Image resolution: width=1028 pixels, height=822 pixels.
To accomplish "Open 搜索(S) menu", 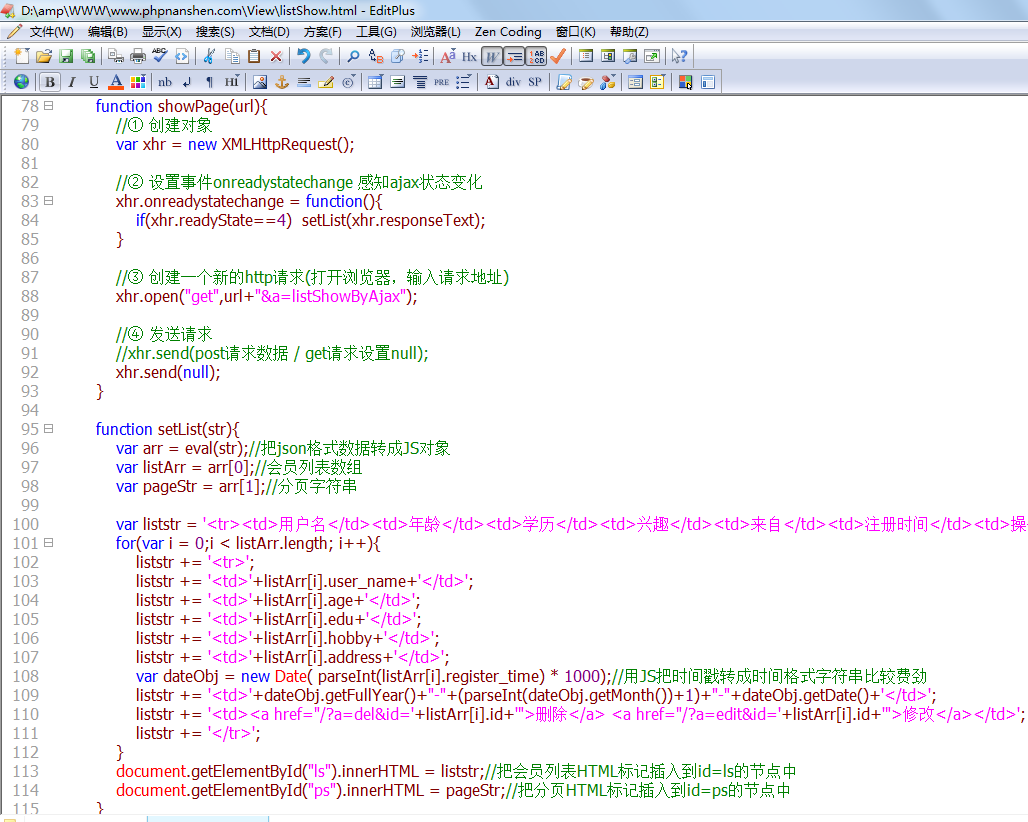I will (215, 32).
